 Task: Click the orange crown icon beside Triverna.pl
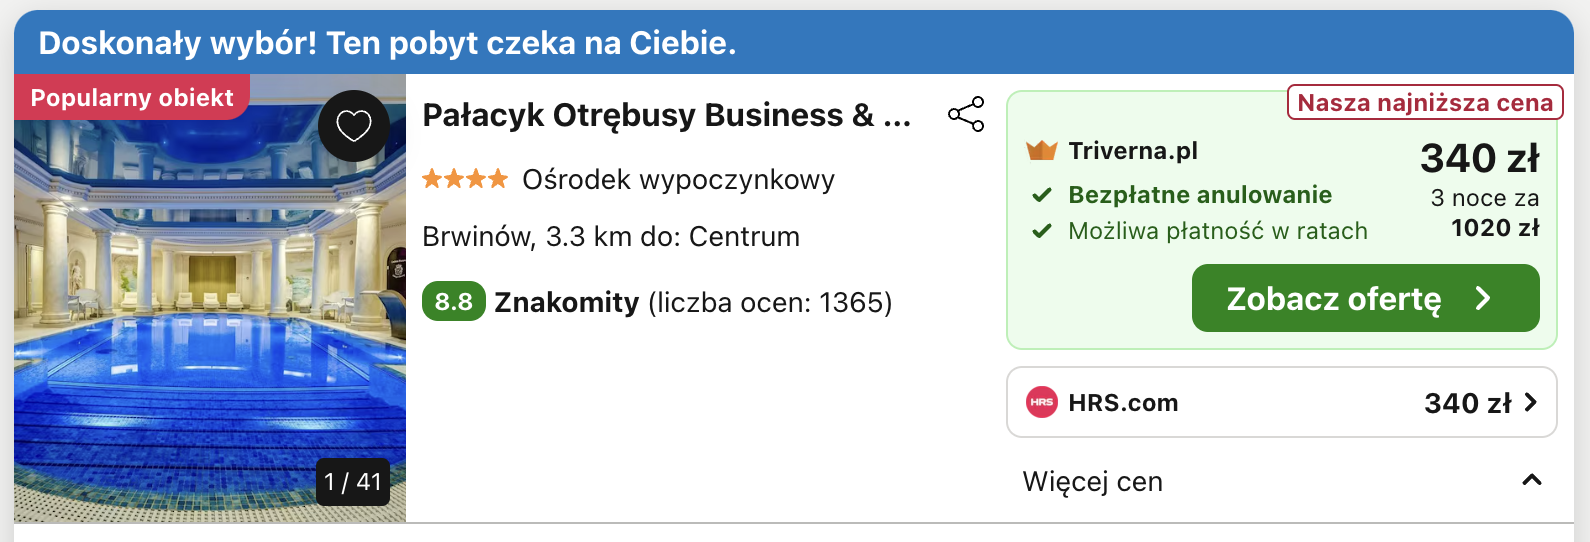pyautogui.click(x=1041, y=151)
